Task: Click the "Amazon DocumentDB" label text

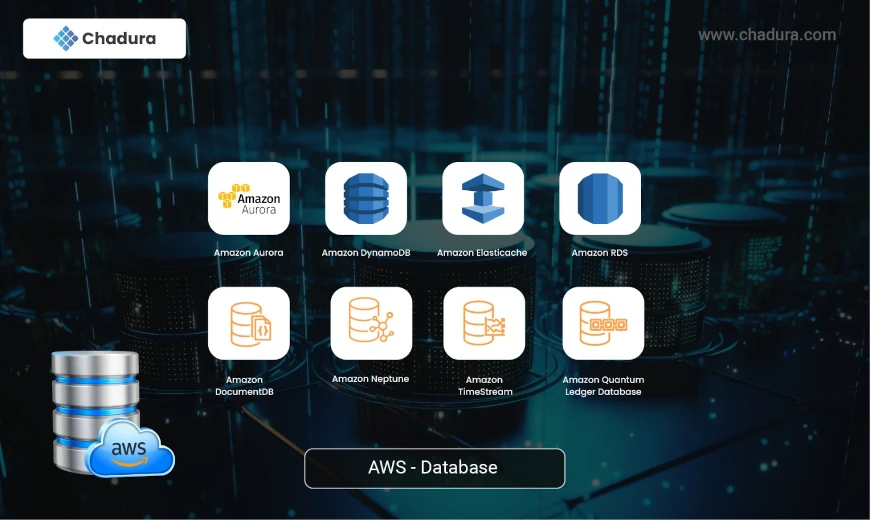Action: [x=244, y=386]
